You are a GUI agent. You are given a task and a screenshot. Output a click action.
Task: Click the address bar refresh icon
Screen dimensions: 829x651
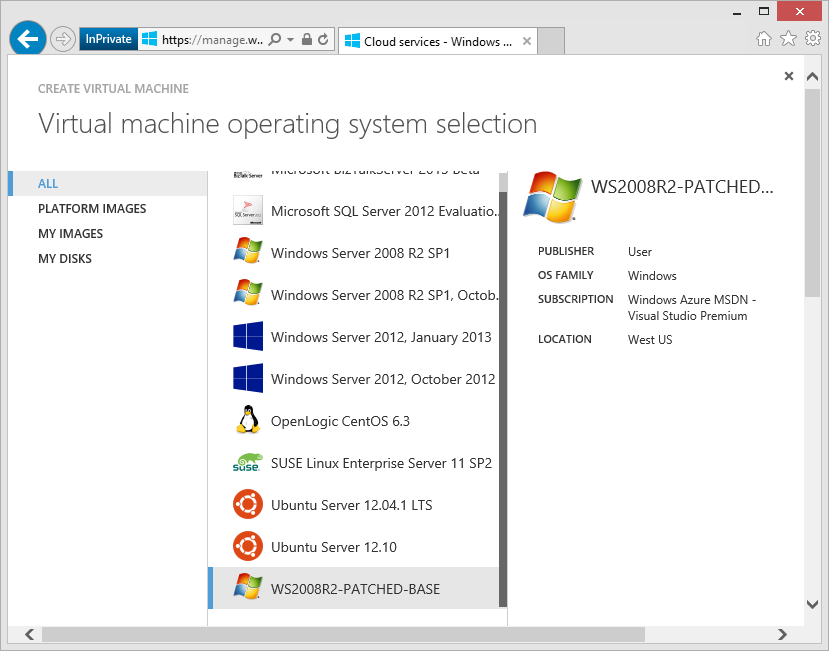[x=323, y=40]
